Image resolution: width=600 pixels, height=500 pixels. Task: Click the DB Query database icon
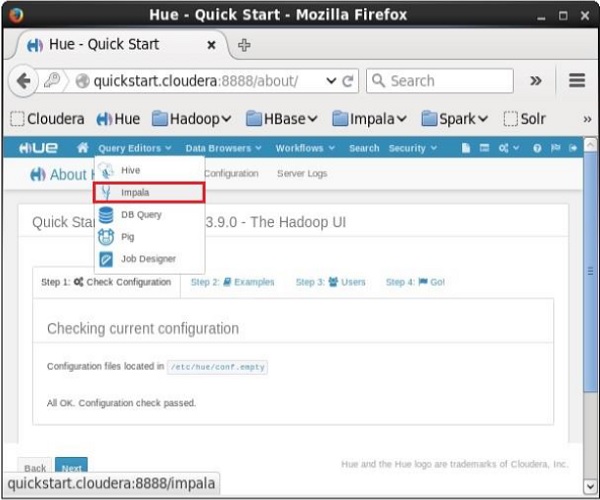[x=108, y=214]
